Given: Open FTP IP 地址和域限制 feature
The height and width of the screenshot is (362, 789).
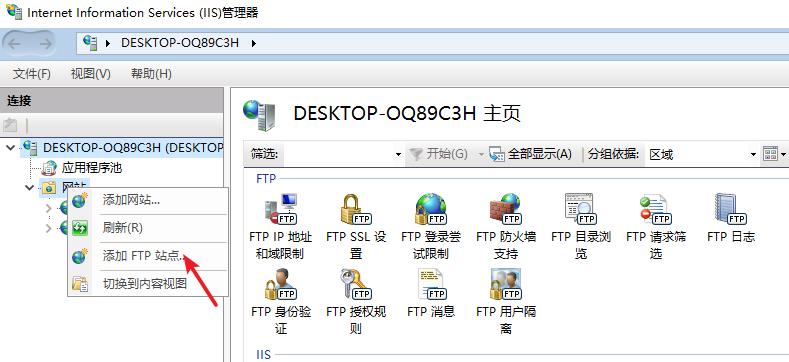Looking at the screenshot, I should pyautogui.click(x=280, y=226).
